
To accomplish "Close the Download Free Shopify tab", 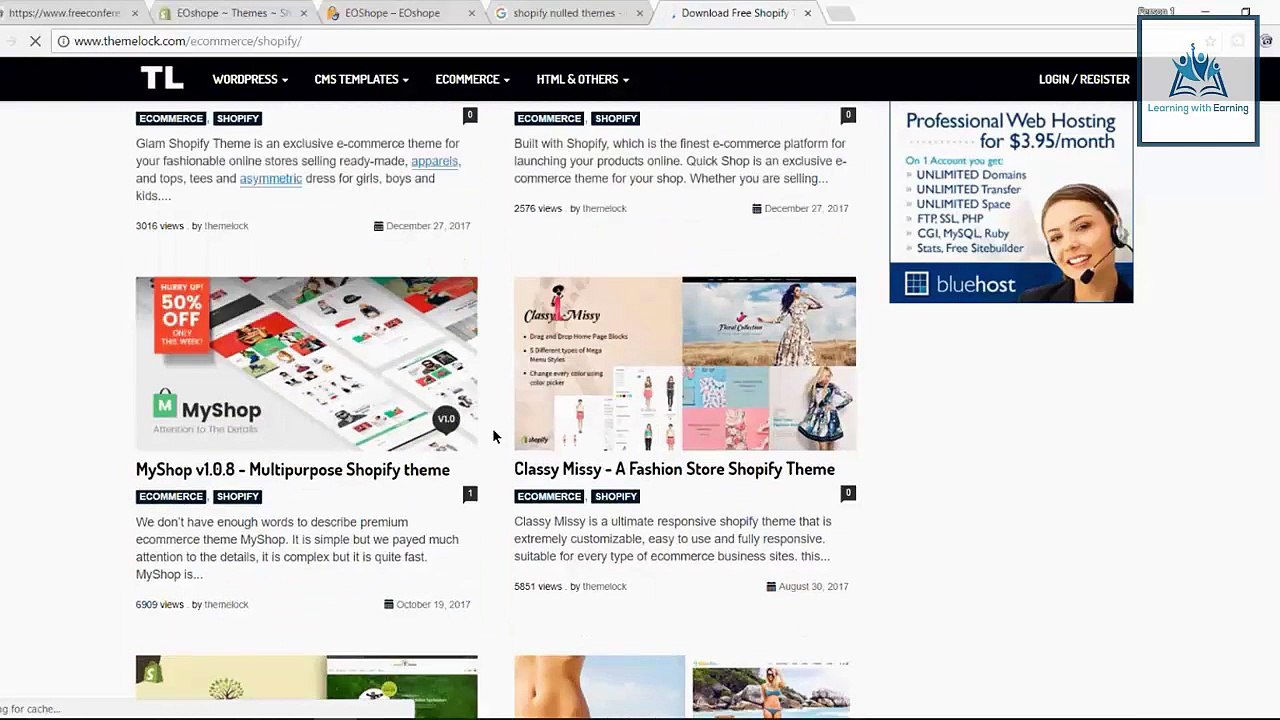I will tap(807, 13).
